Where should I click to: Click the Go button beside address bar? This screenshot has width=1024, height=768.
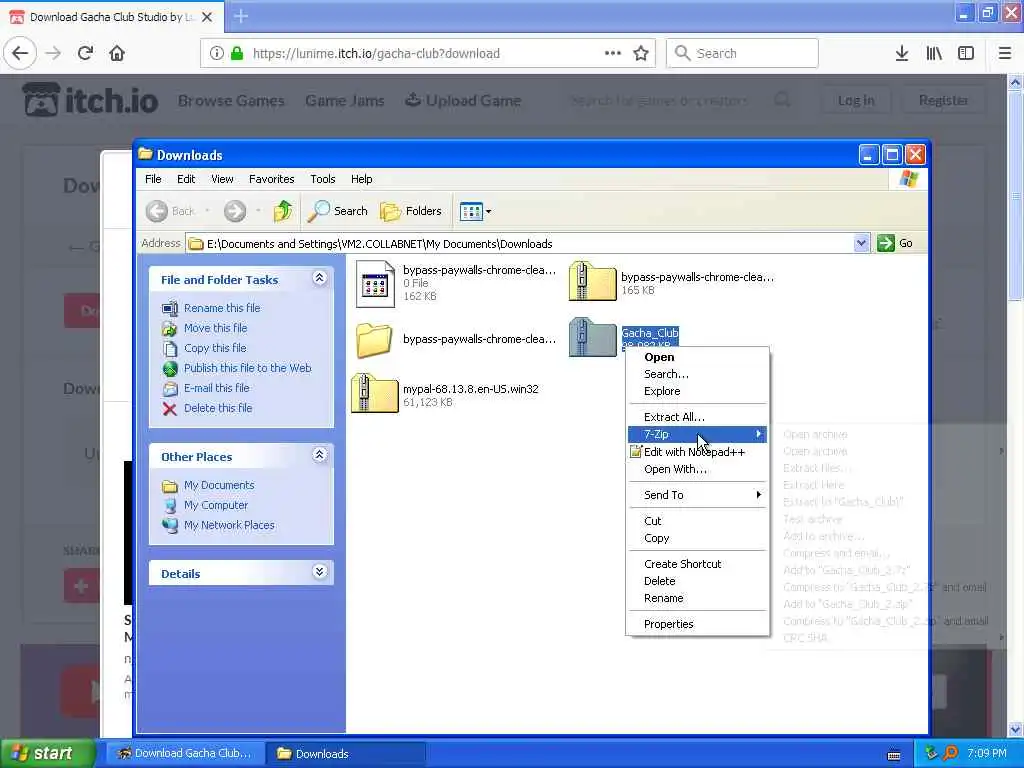pos(895,244)
